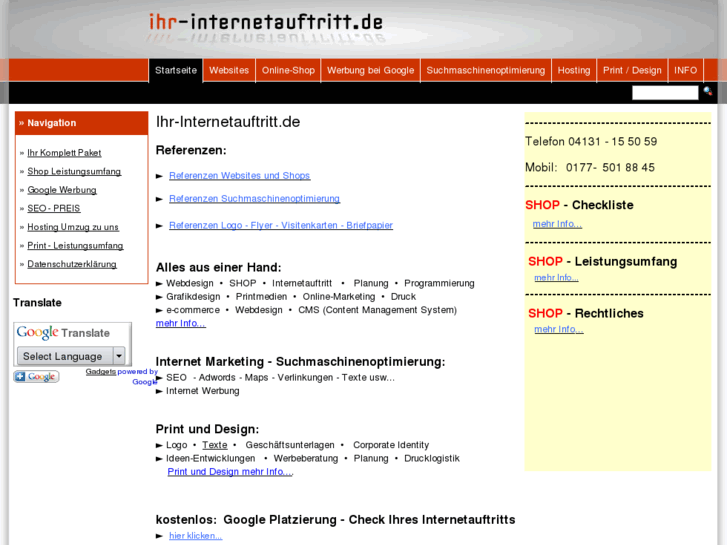
Task: Open the Datenschutzerklärung link
Action: coord(72,264)
